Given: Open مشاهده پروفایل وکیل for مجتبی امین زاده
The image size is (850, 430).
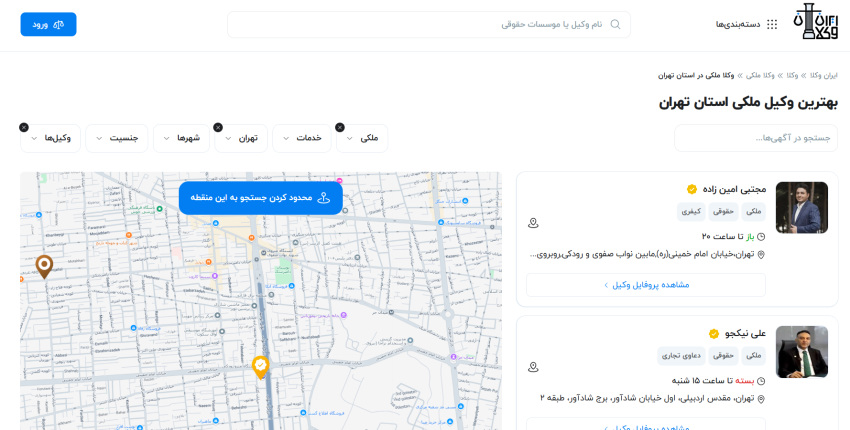Looking at the screenshot, I should (646, 285).
